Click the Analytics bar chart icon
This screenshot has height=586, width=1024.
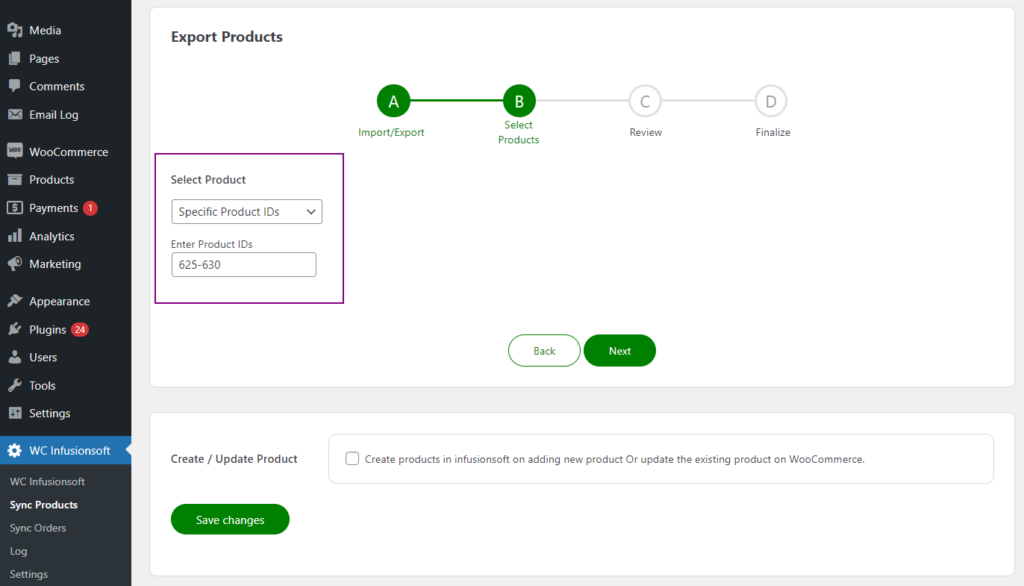14,236
